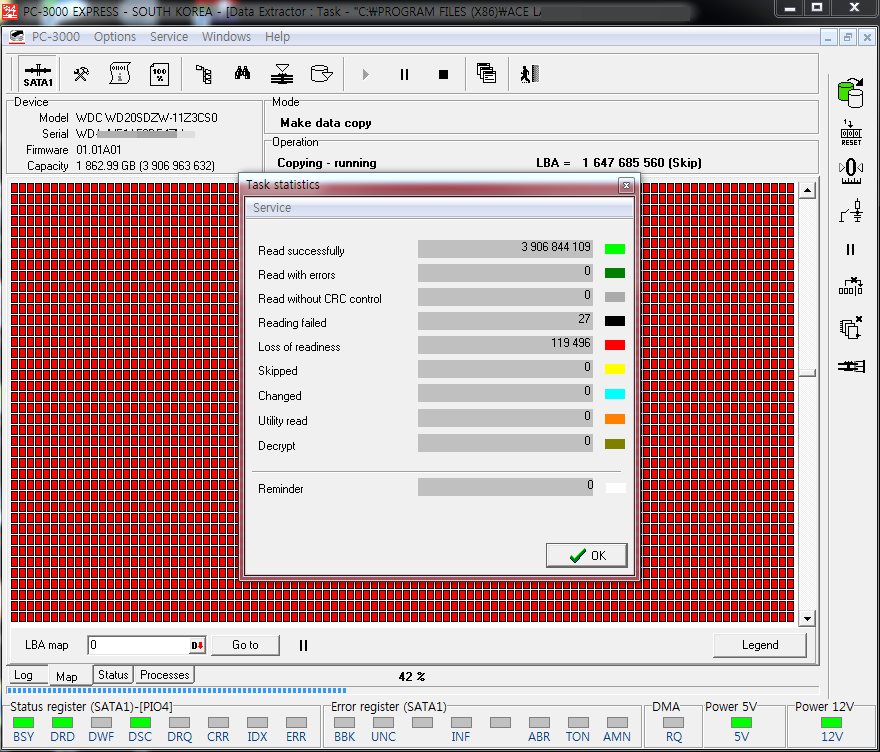Click the Reading failed black swatch
880x752 pixels.
615,321
